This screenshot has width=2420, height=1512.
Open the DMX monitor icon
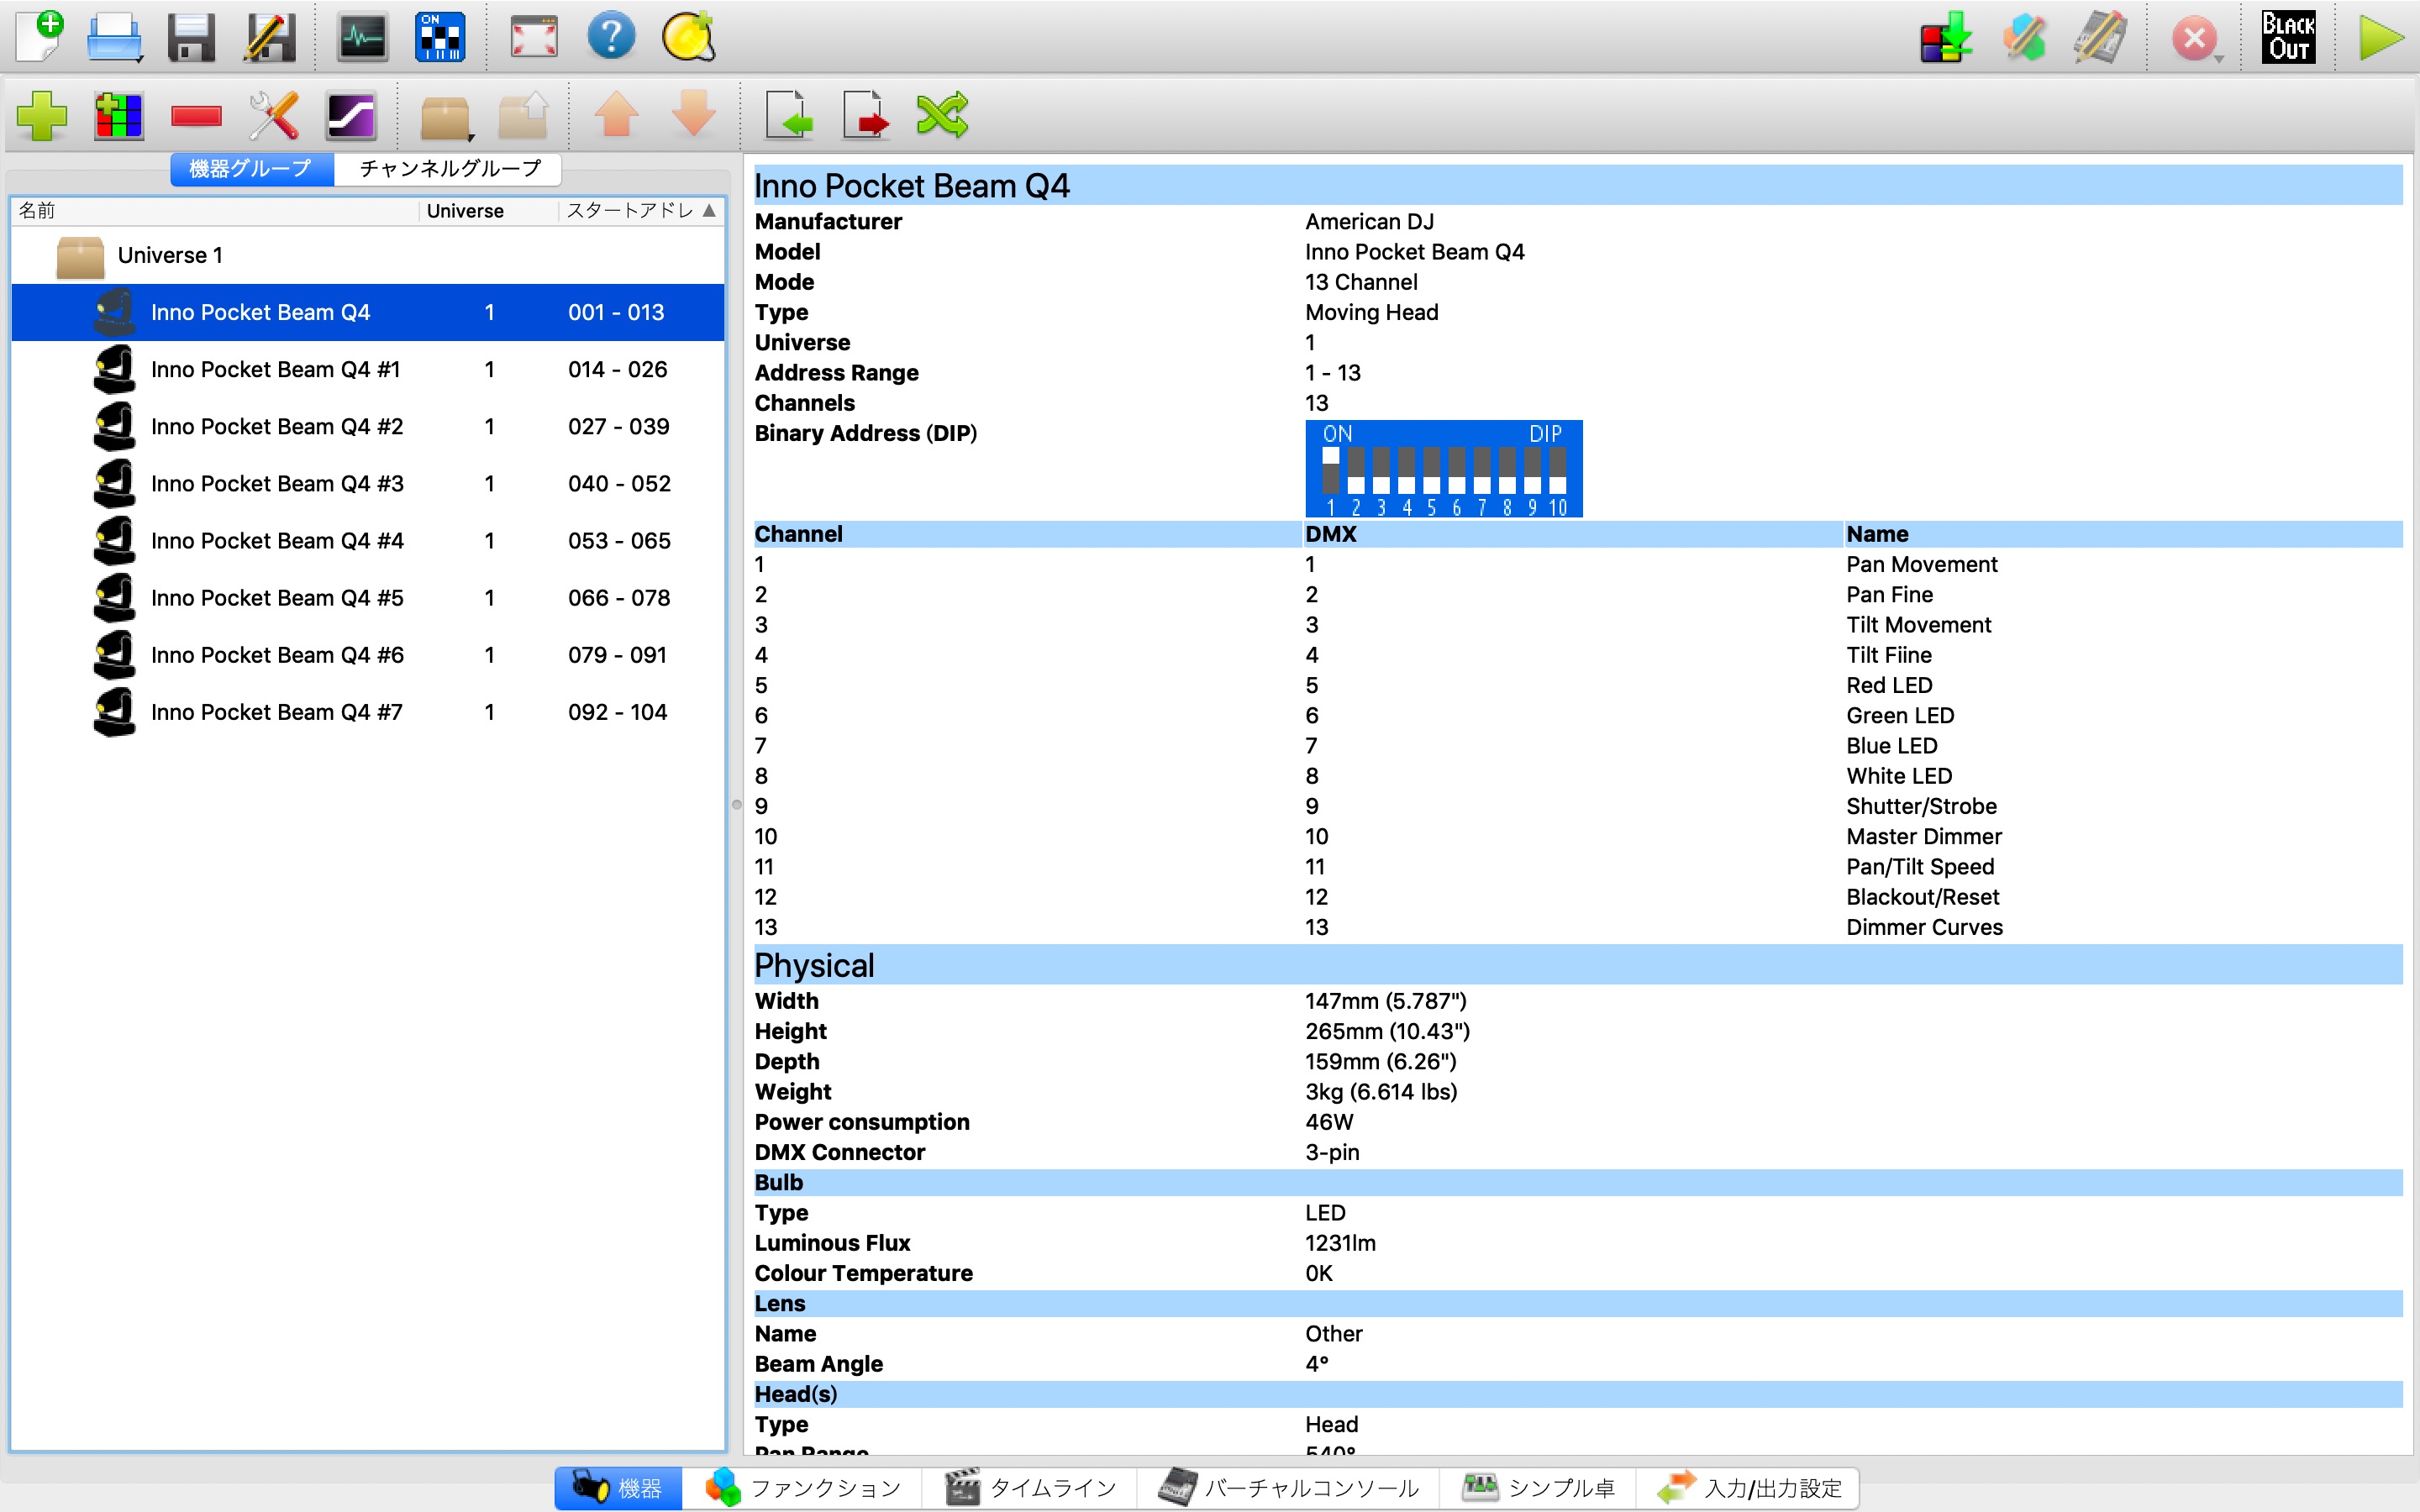pyautogui.click(x=362, y=37)
